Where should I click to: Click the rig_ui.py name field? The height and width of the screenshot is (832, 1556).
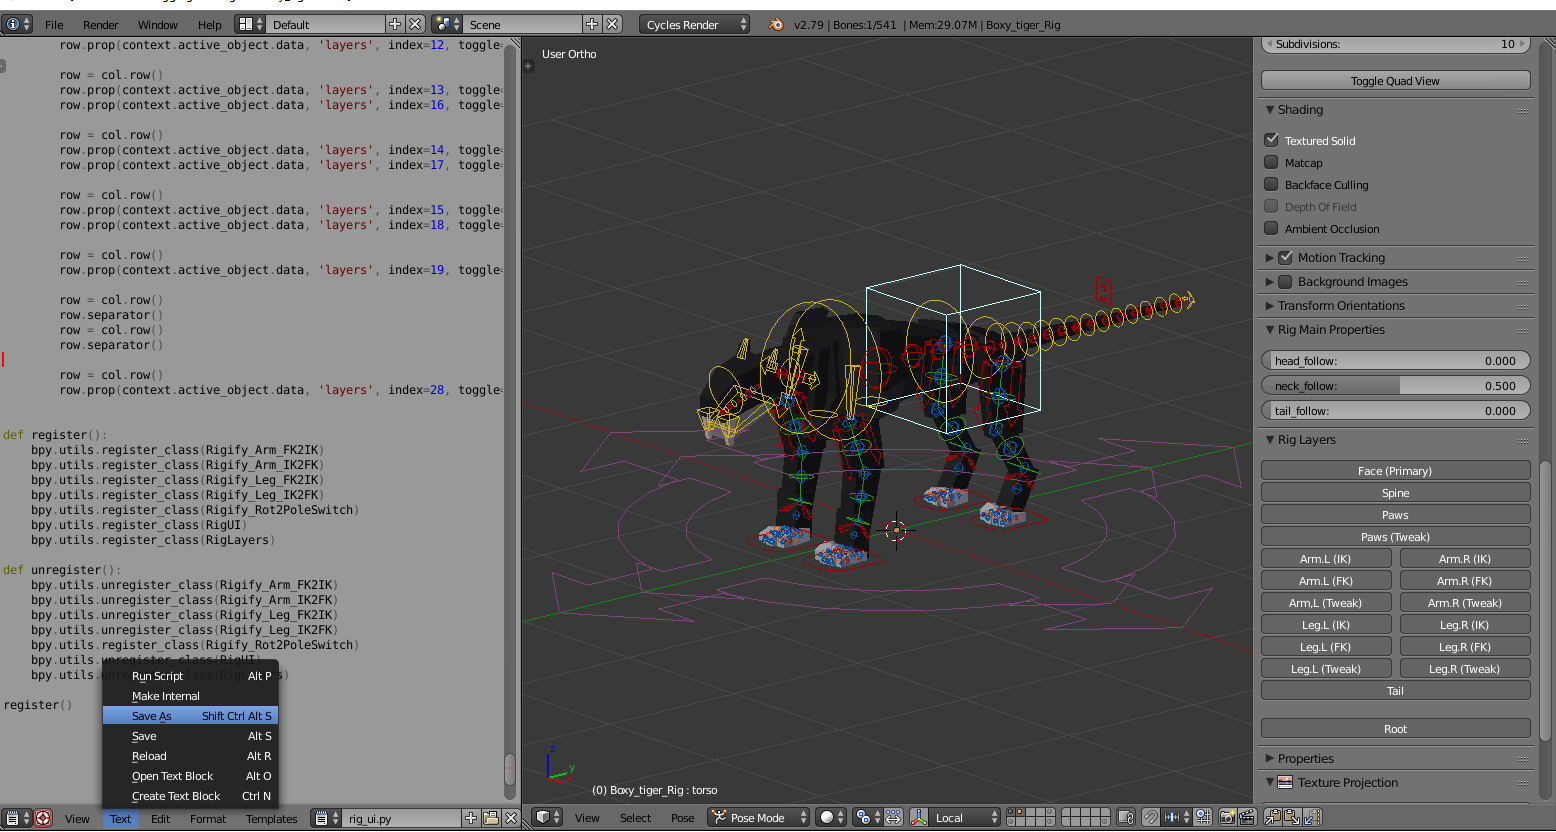400,818
